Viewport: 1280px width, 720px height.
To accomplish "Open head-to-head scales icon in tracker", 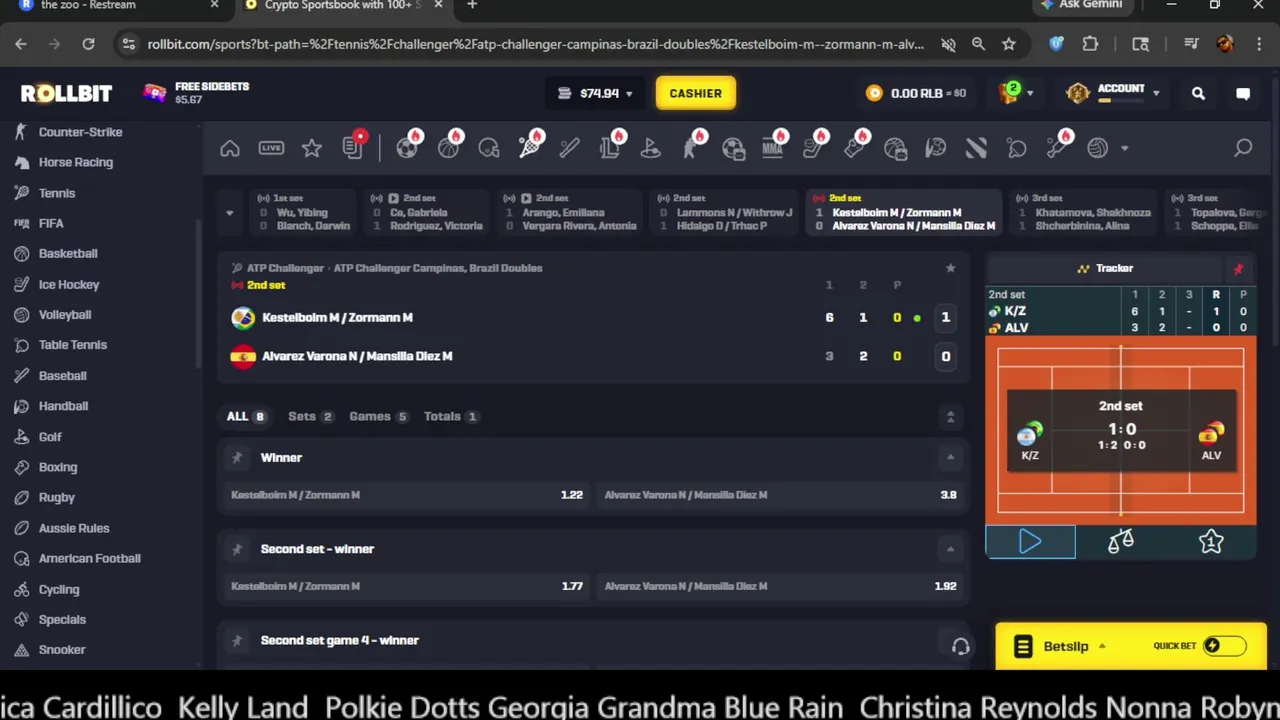I will click(x=1121, y=541).
